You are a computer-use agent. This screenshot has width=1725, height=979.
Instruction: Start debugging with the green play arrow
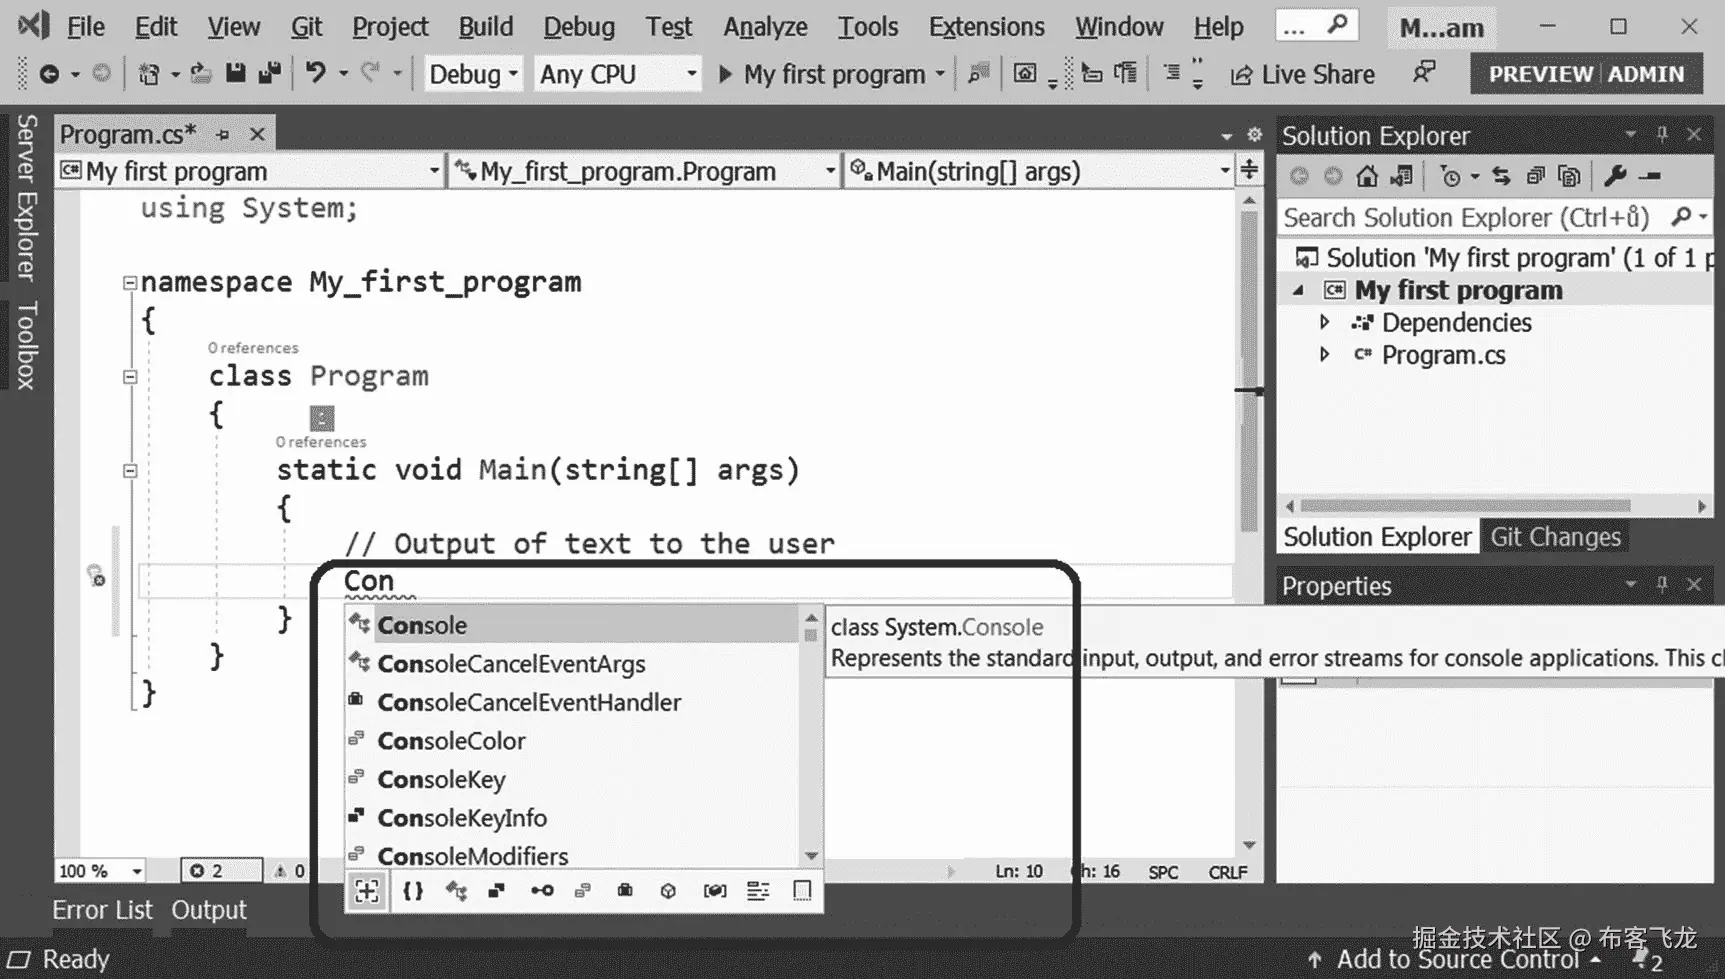[726, 74]
